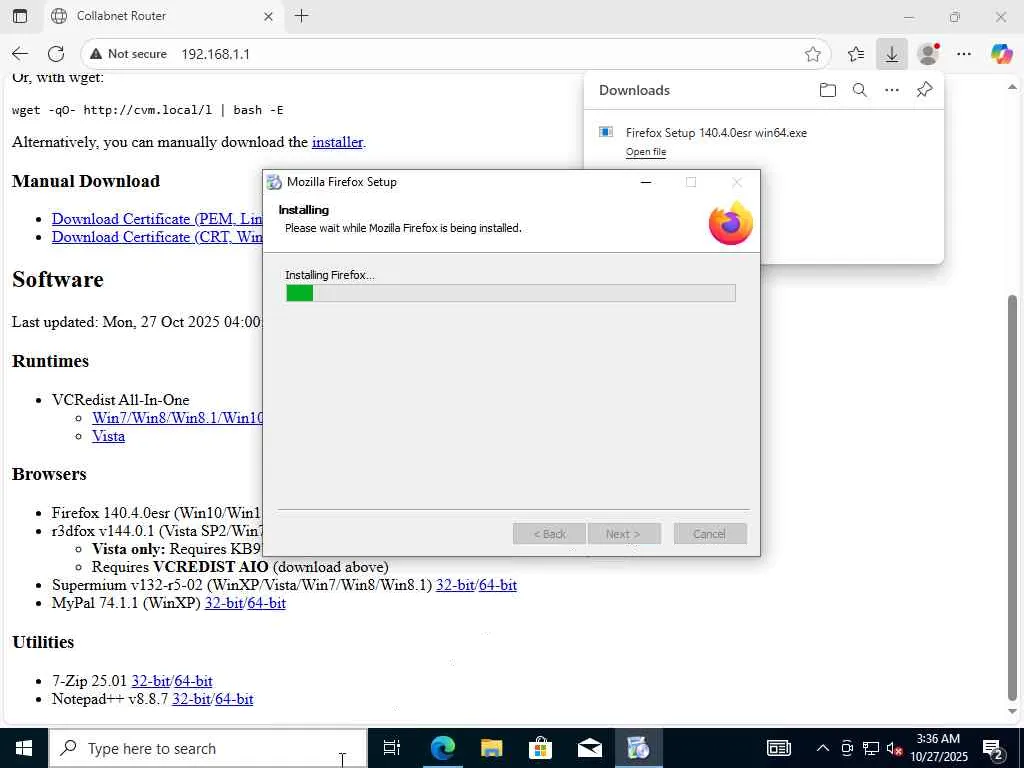Open Mail app from taskbar
The width and height of the screenshot is (1024, 768).
(x=589, y=748)
